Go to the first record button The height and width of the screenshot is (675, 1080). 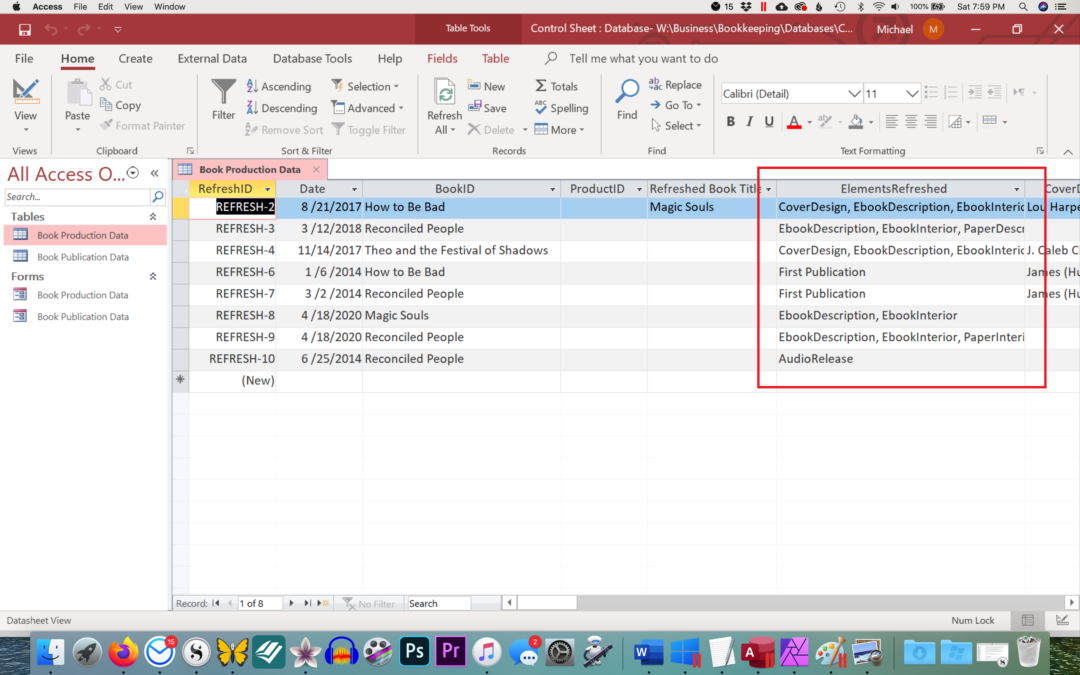tap(216, 603)
